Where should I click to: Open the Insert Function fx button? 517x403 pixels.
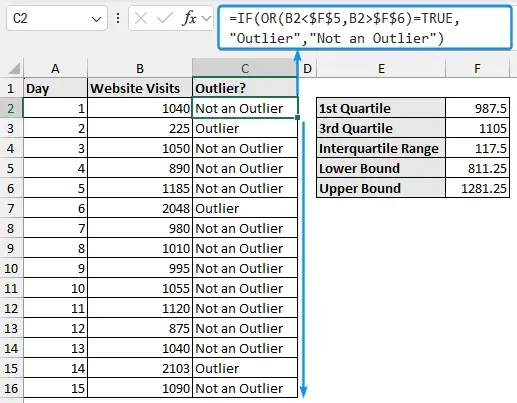[189, 18]
